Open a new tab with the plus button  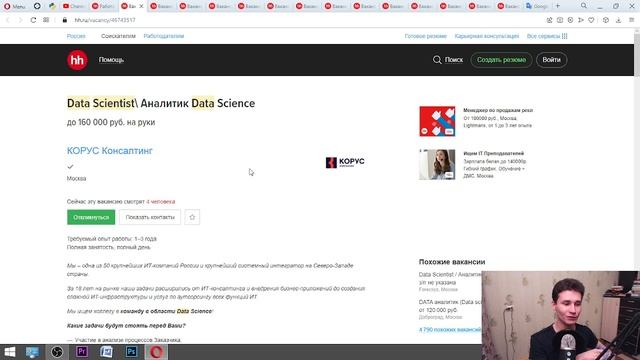[x=558, y=6]
